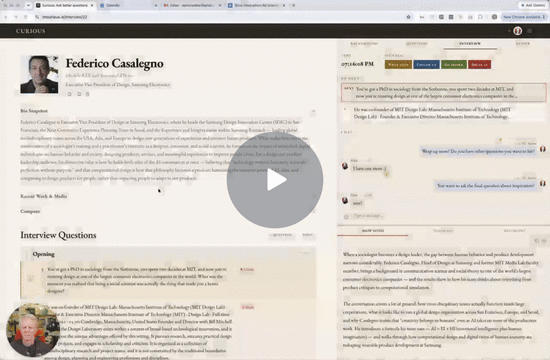Open the emoji picker beside the message field
The width and height of the screenshot is (550, 360).
point(346,216)
